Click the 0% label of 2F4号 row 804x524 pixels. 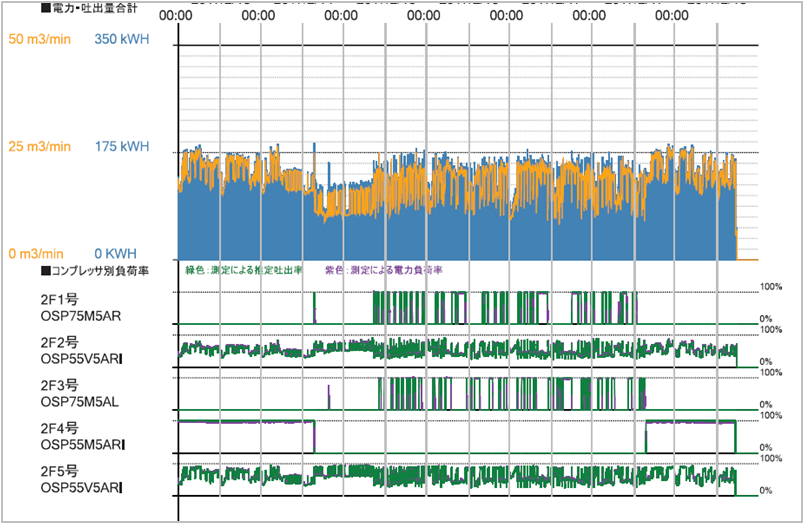[x=766, y=448]
